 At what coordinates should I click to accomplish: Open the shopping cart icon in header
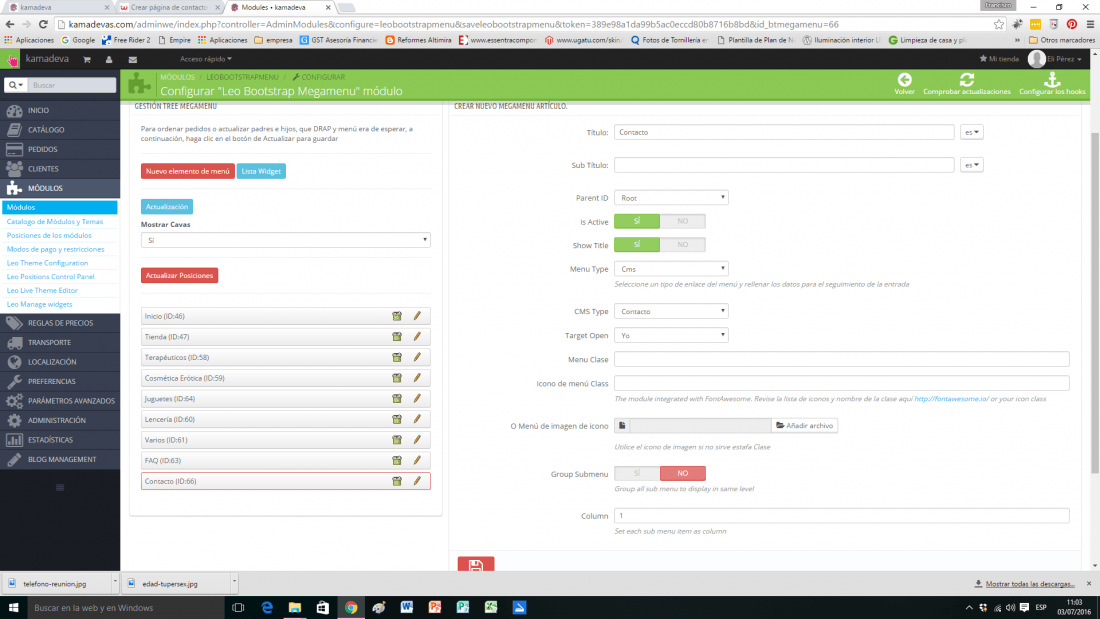coord(87,60)
